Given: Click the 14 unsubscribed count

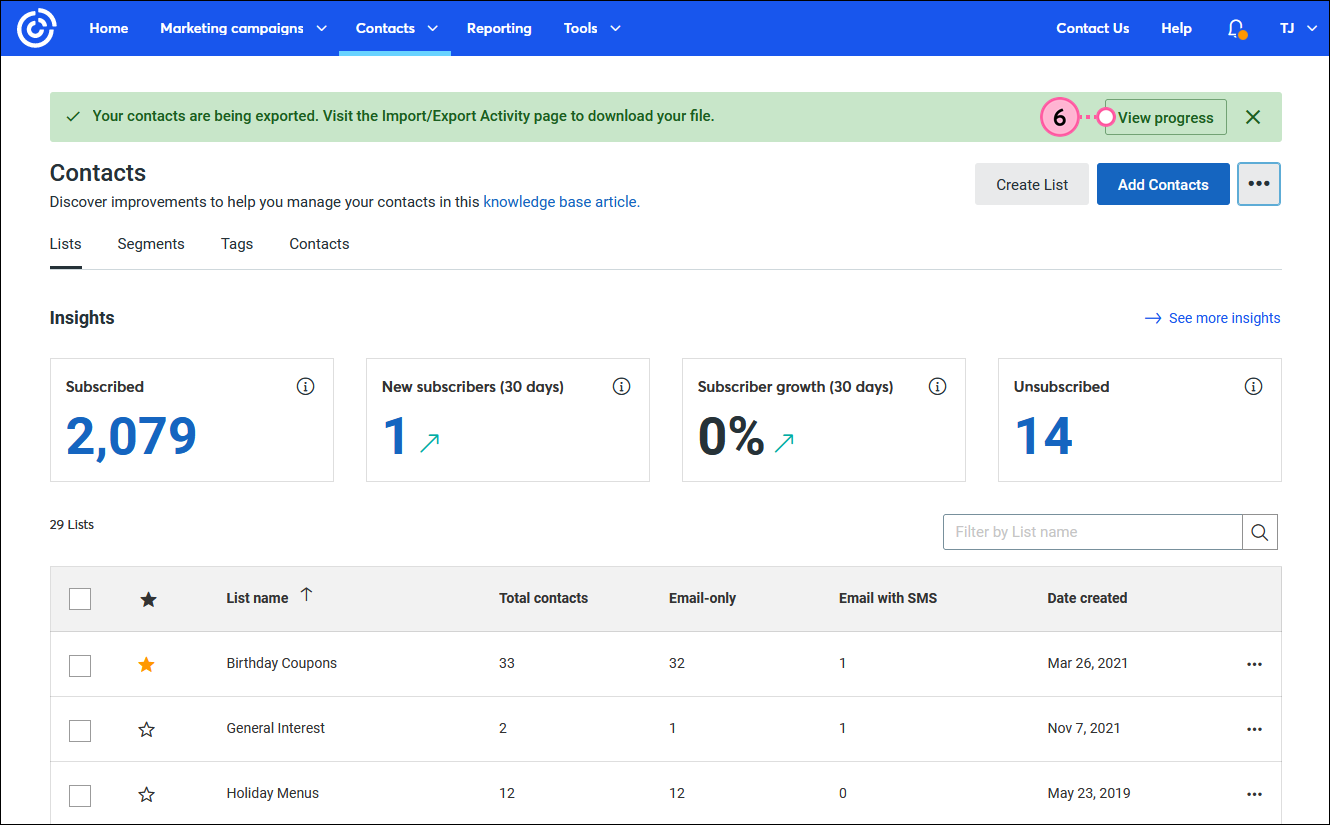Looking at the screenshot, I should pyautogui.click(x=1043, y=436).
